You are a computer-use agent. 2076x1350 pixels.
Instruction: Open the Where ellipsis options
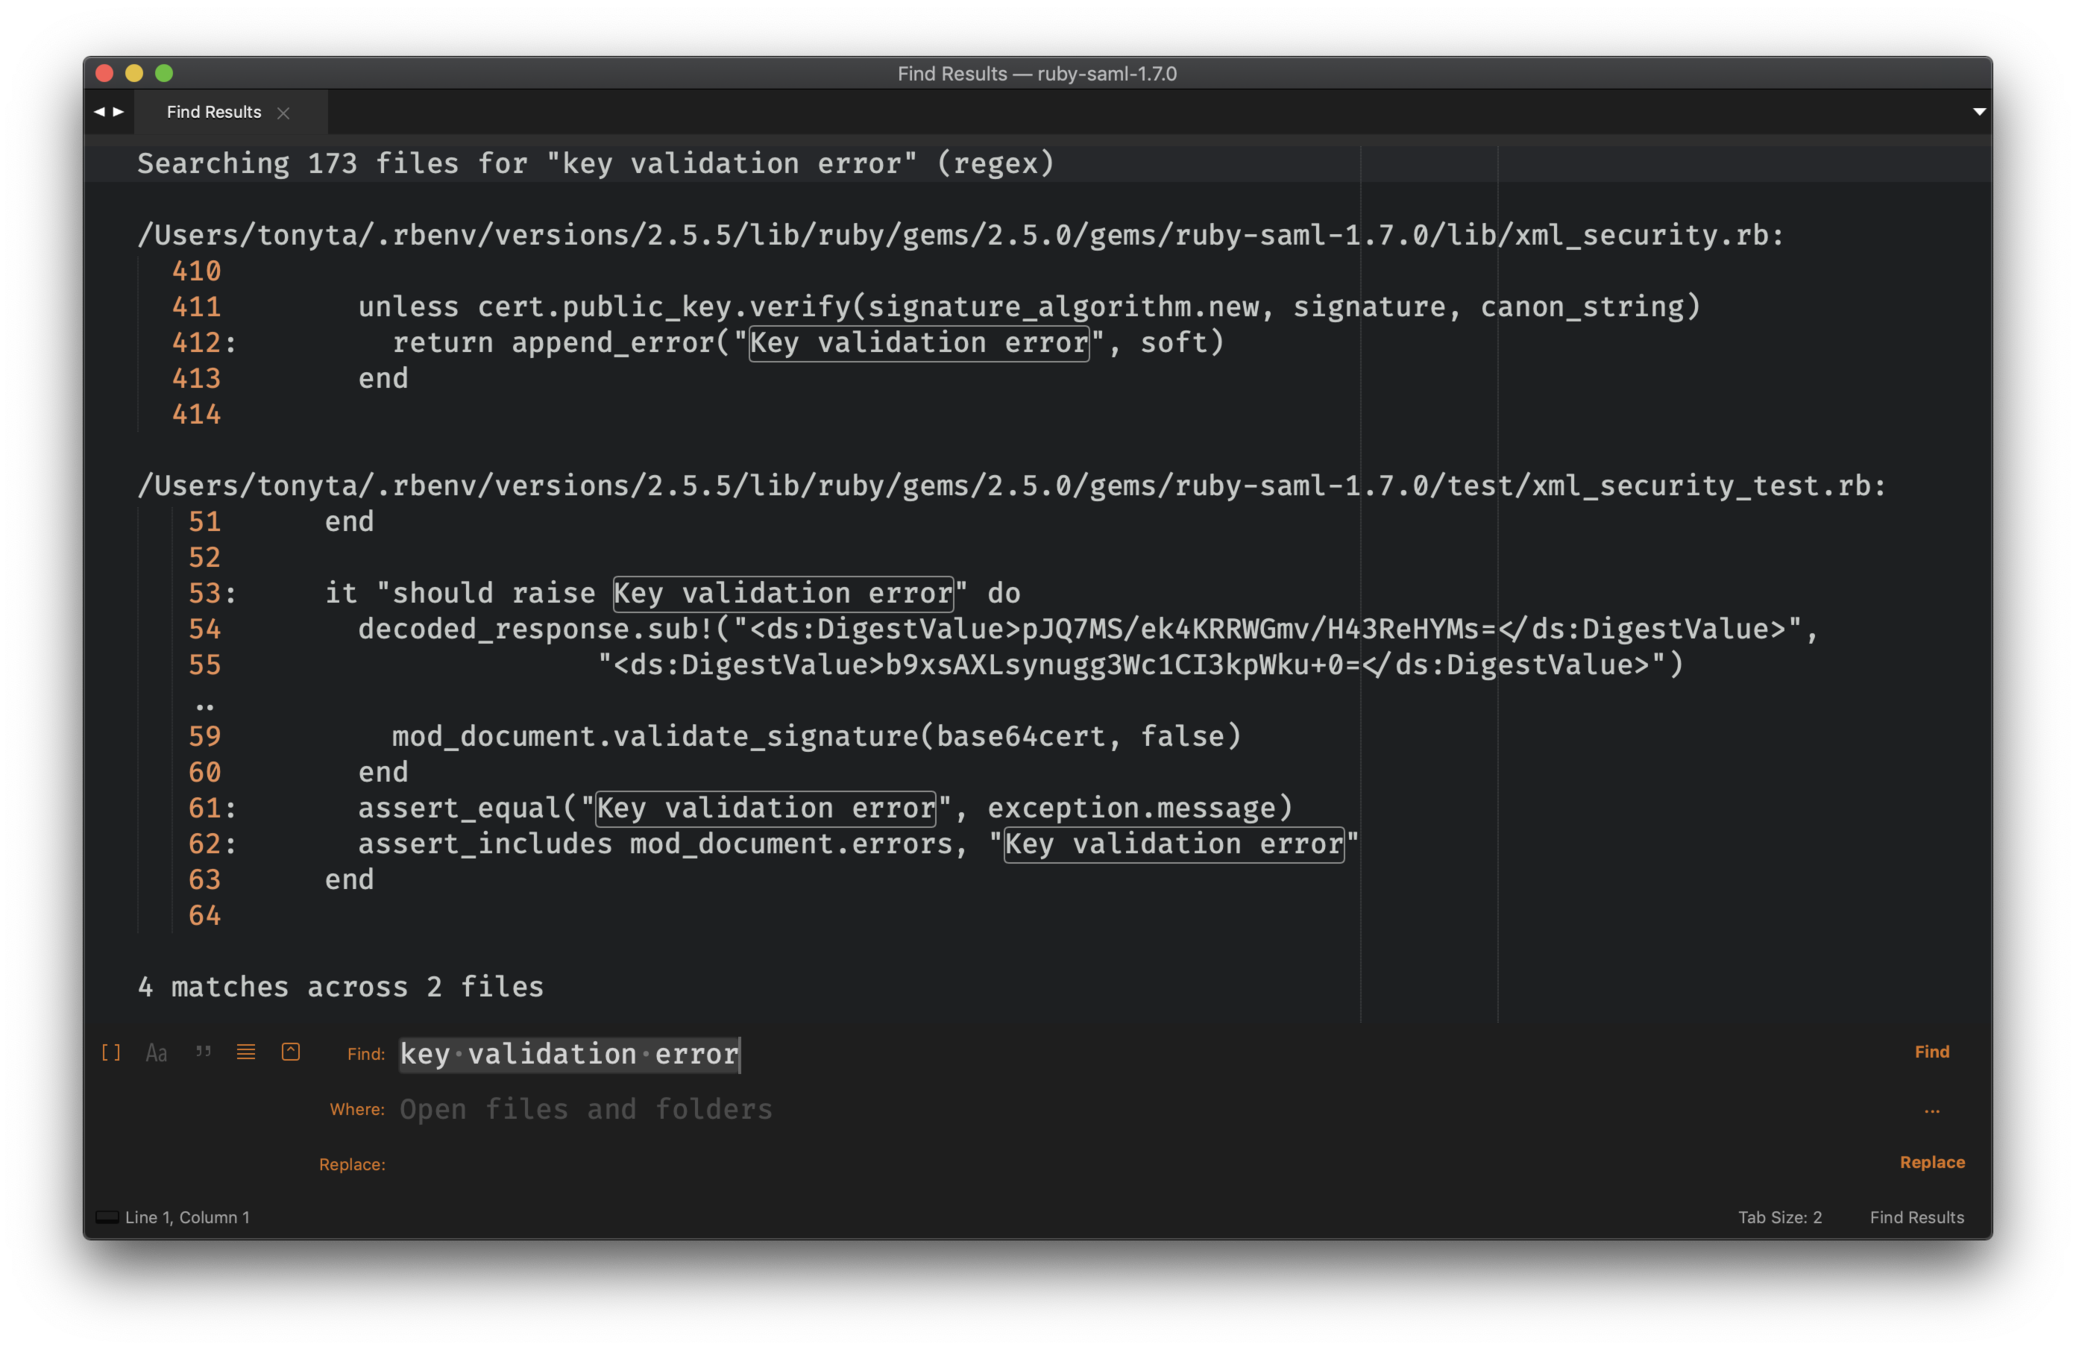tap(1931, 1109)
